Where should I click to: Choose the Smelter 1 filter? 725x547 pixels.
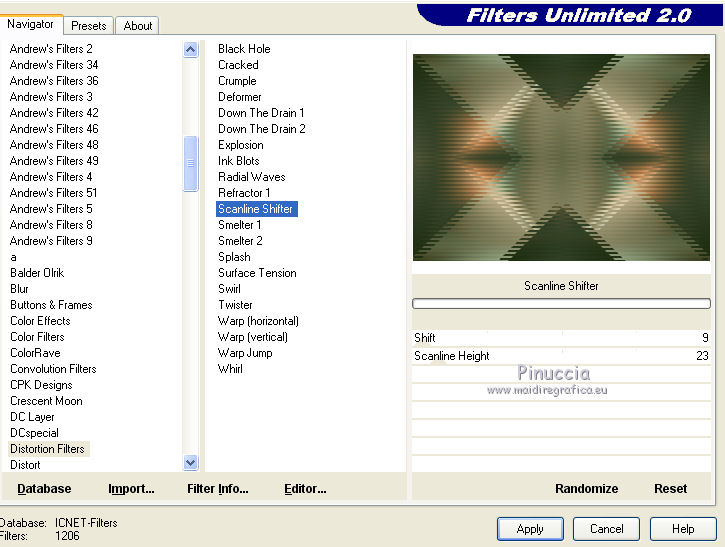click(x=240, y=225)
